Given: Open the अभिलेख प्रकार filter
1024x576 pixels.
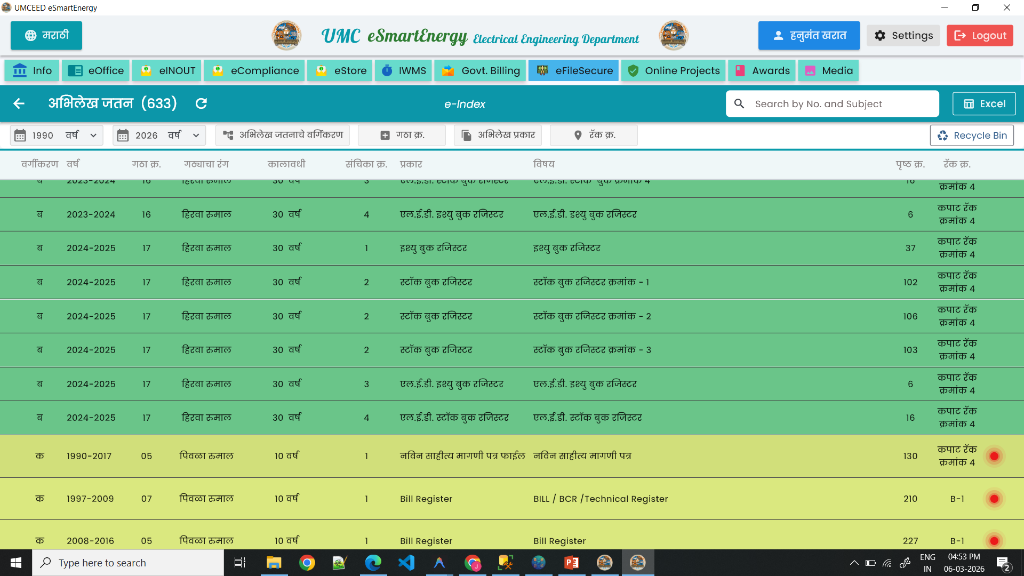Looking at the screenshot, I should (498, 135).
